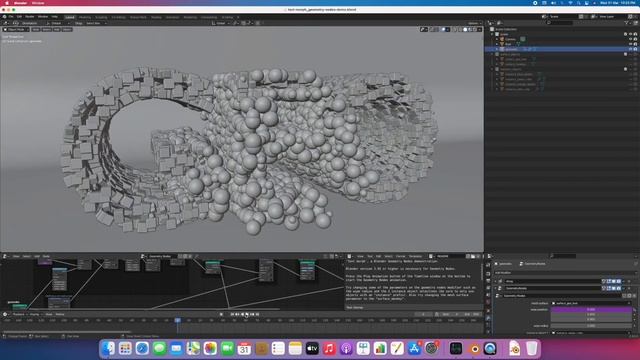Switch viewport to solid shading
The image size is (640, 360).
465,29
